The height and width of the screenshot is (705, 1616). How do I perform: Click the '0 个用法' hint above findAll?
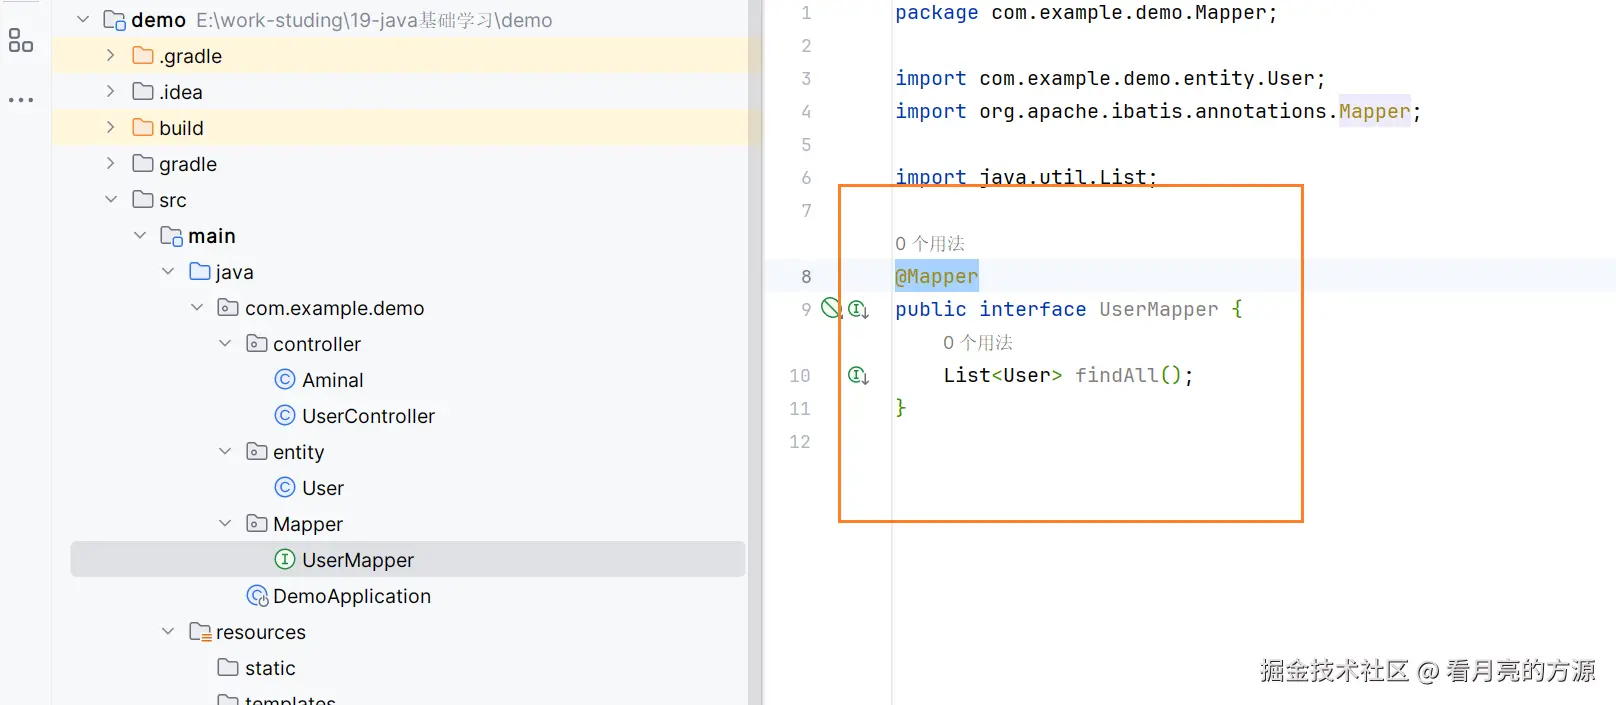pyautogui.click(x=978, y=342)
